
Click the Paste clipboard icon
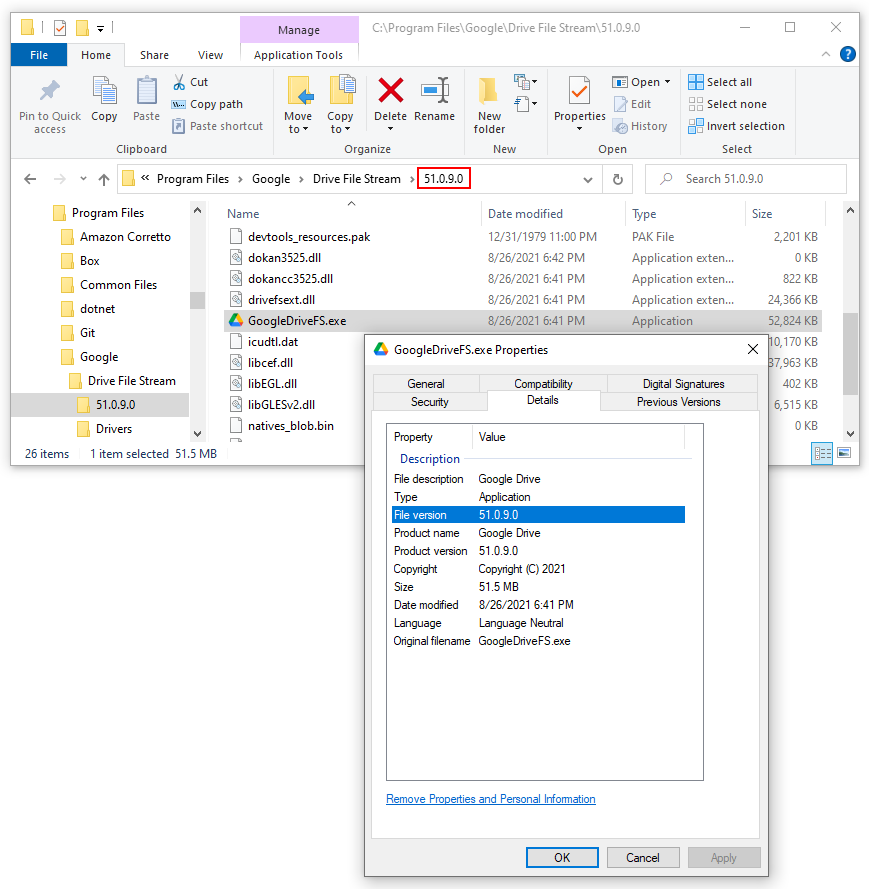146,91
